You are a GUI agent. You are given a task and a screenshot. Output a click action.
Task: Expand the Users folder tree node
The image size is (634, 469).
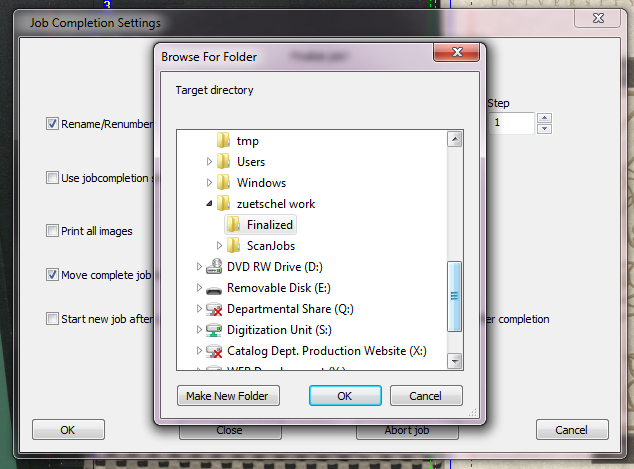[209, 162]
